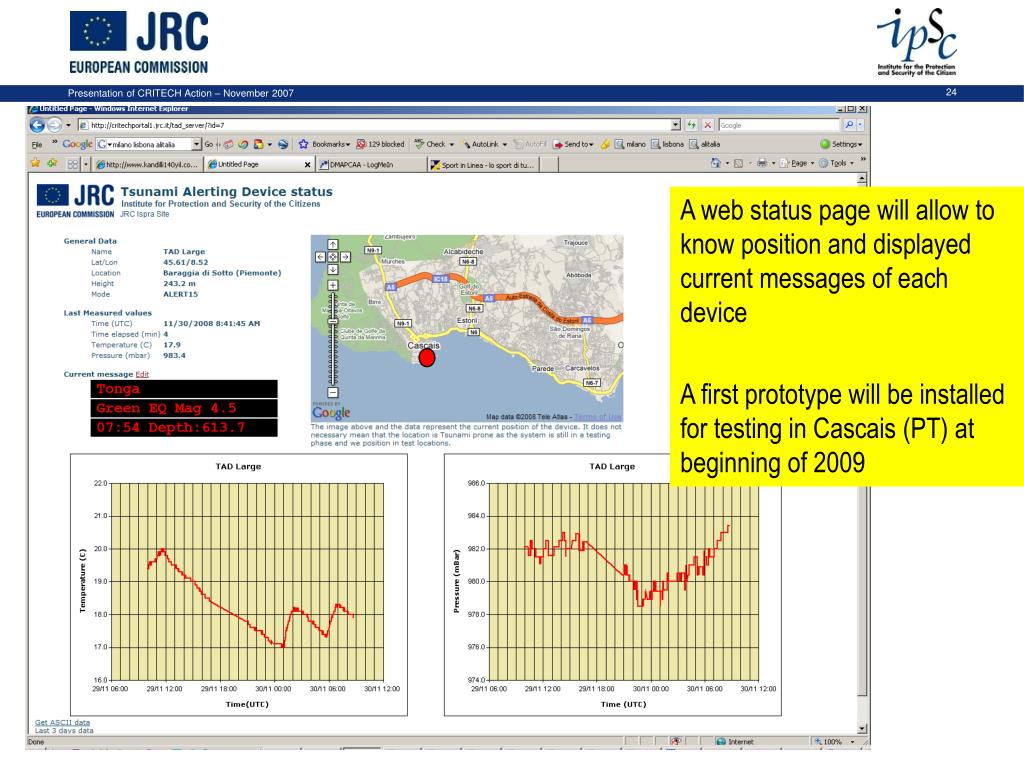Click the Favorites Center star icon
Image resolution: width=1024 pixels, height=768 pixels.
35,163
